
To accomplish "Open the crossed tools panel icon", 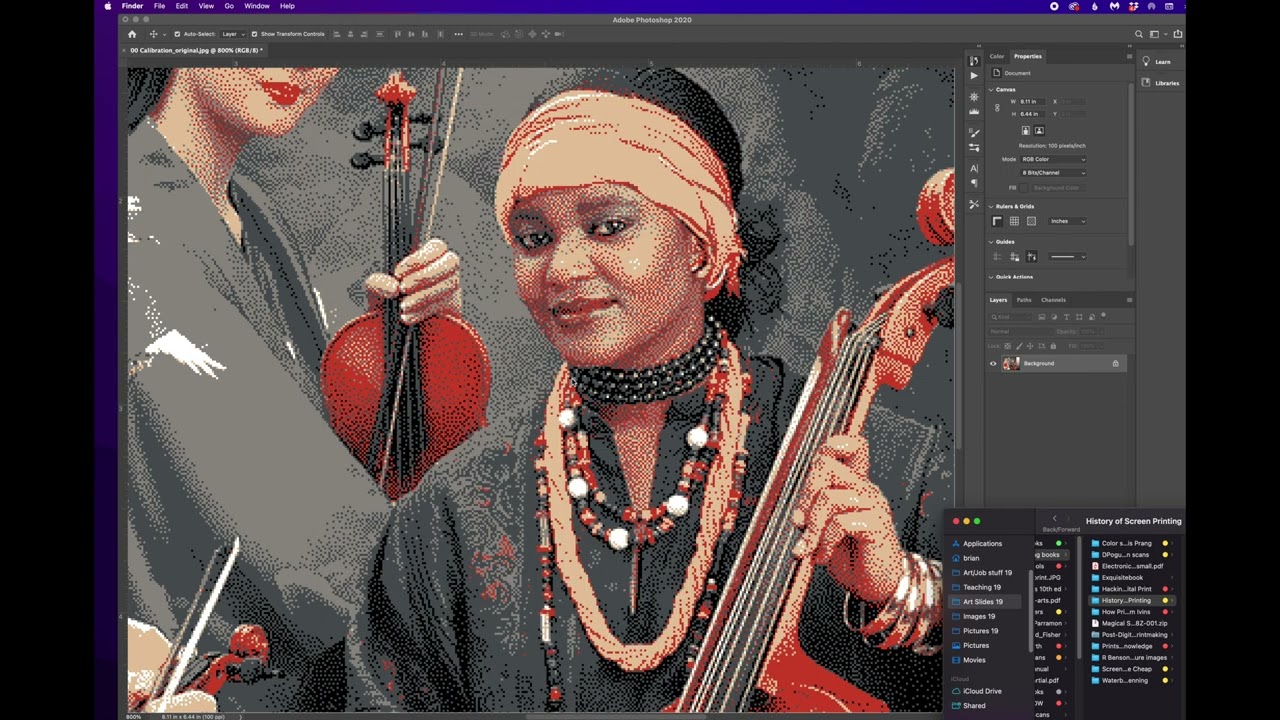I will (974, 204).
